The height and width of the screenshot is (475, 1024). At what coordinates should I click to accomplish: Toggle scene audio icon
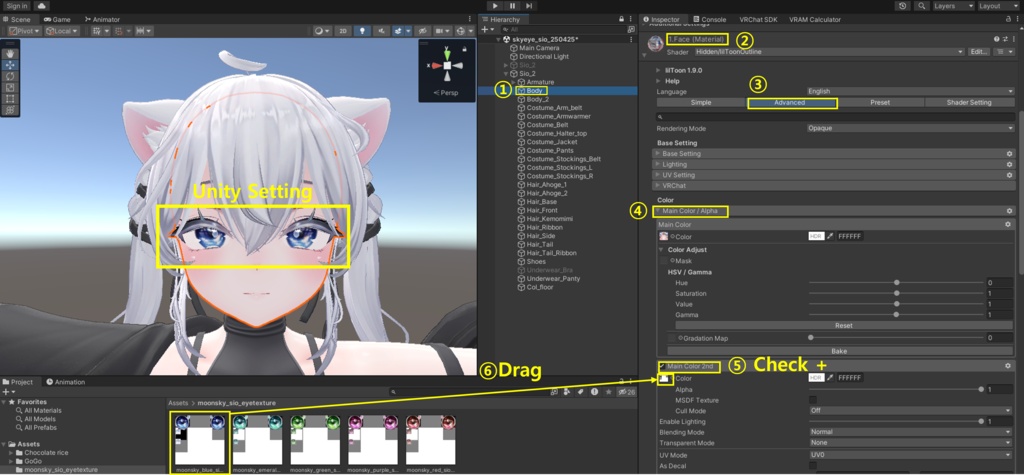point(382,31)
